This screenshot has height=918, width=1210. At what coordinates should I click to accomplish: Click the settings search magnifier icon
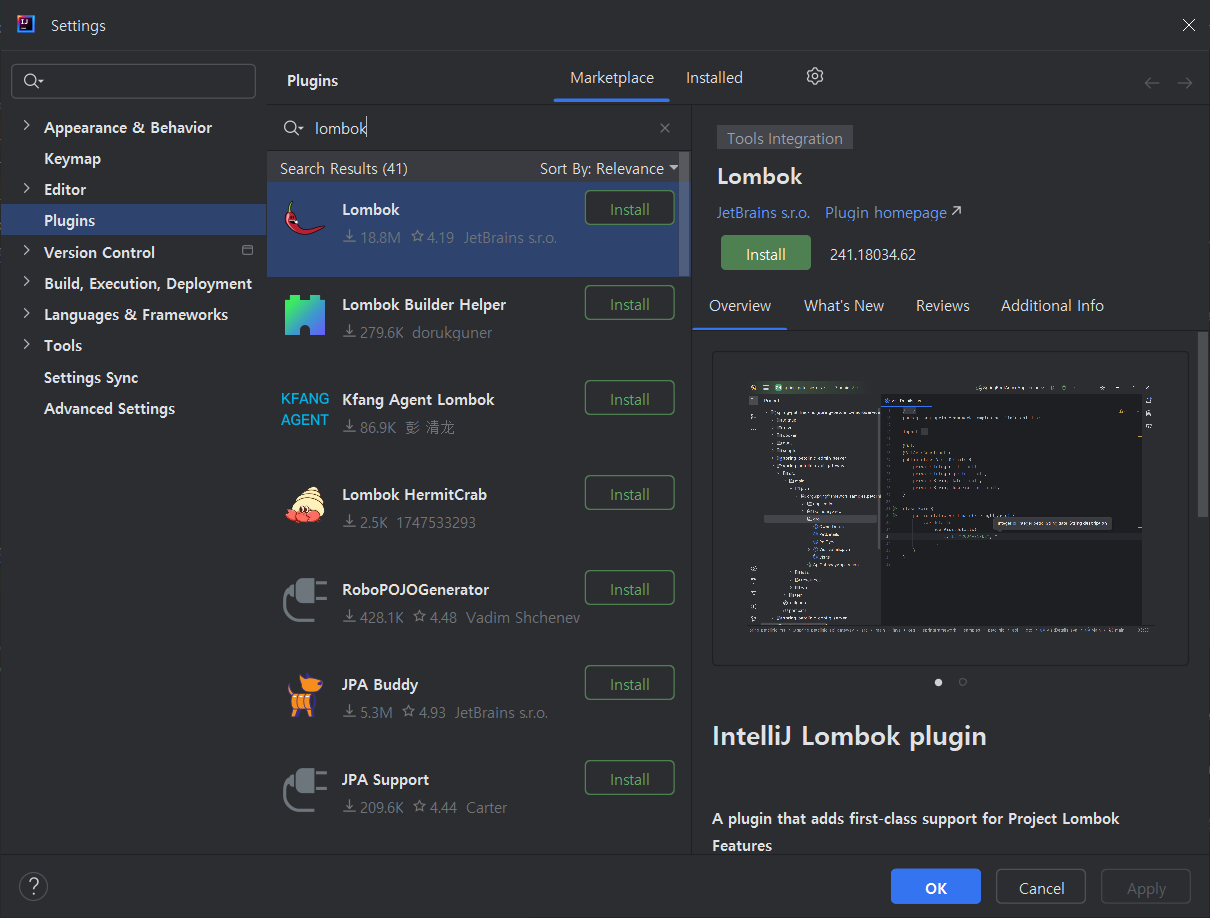pyautogui.click(x=33, y=82)
